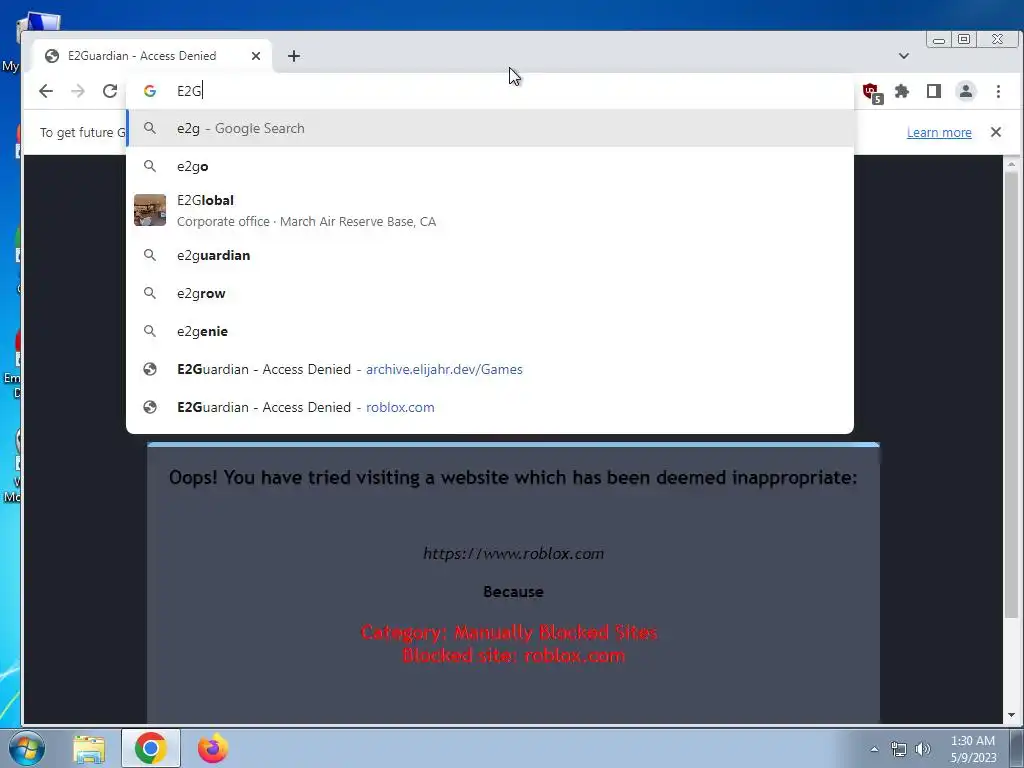The image size is (1024, 768).
Task: Click the Chrome taskbar icon
Action: 151,748
